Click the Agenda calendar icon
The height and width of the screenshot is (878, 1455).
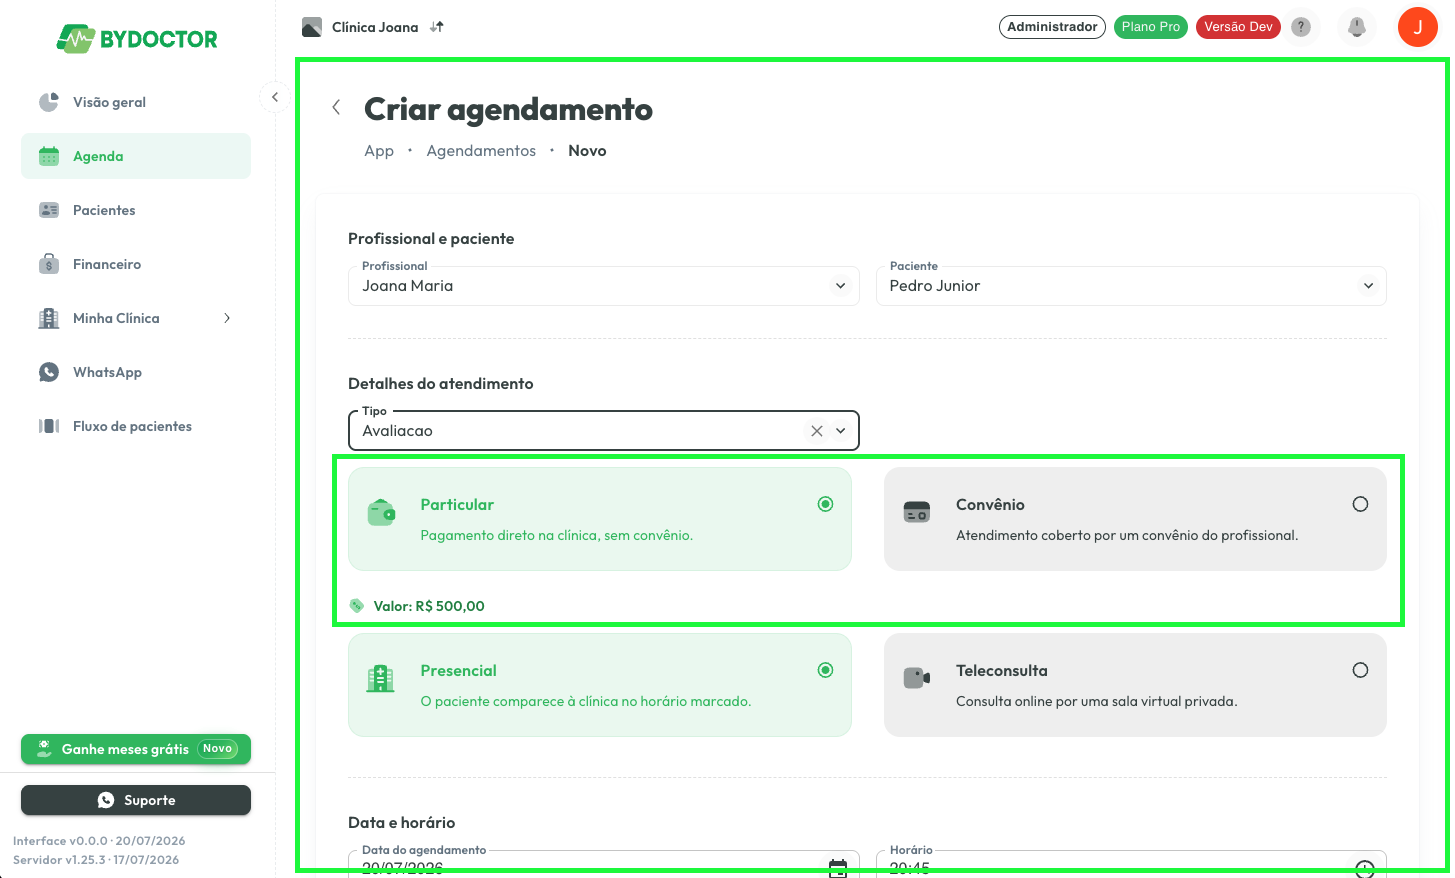49,156
